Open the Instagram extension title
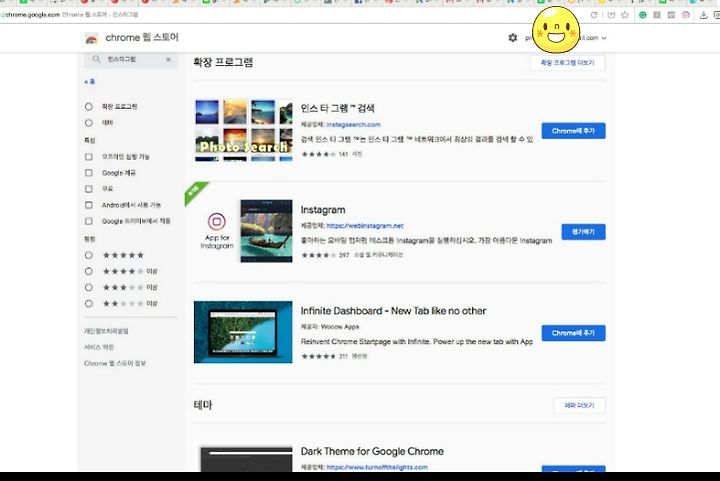720x481 pixels. (323, 210)
